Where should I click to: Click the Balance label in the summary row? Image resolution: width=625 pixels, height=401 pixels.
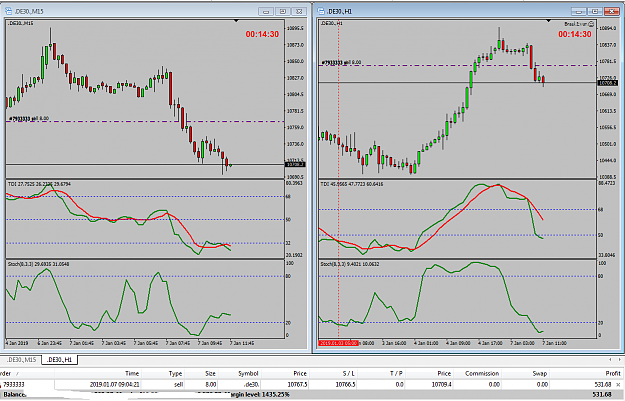[x=15, y=395]
